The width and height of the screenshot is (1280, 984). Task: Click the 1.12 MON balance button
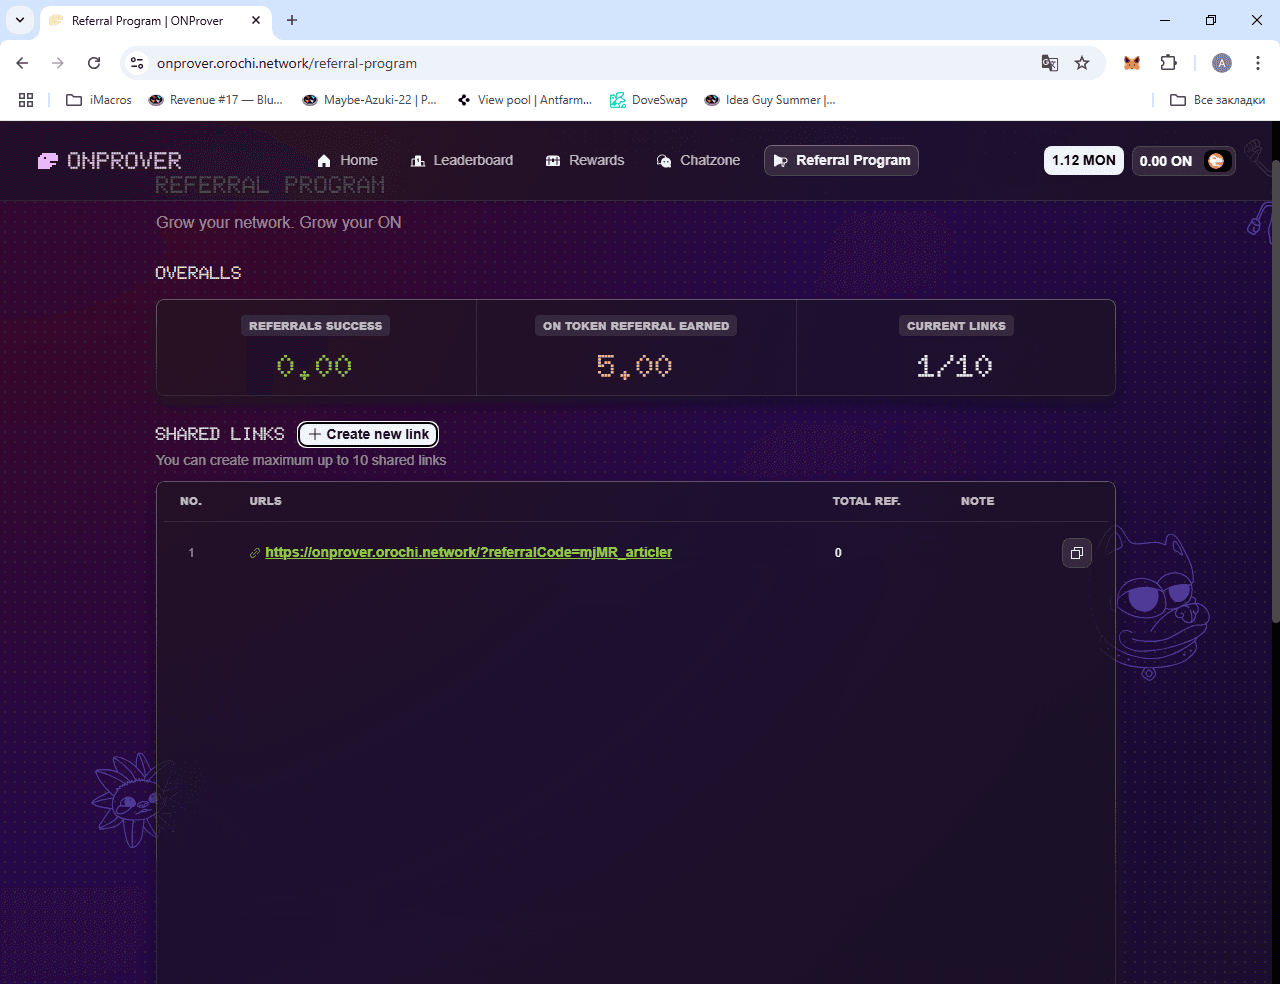(x=1084, y=160)
